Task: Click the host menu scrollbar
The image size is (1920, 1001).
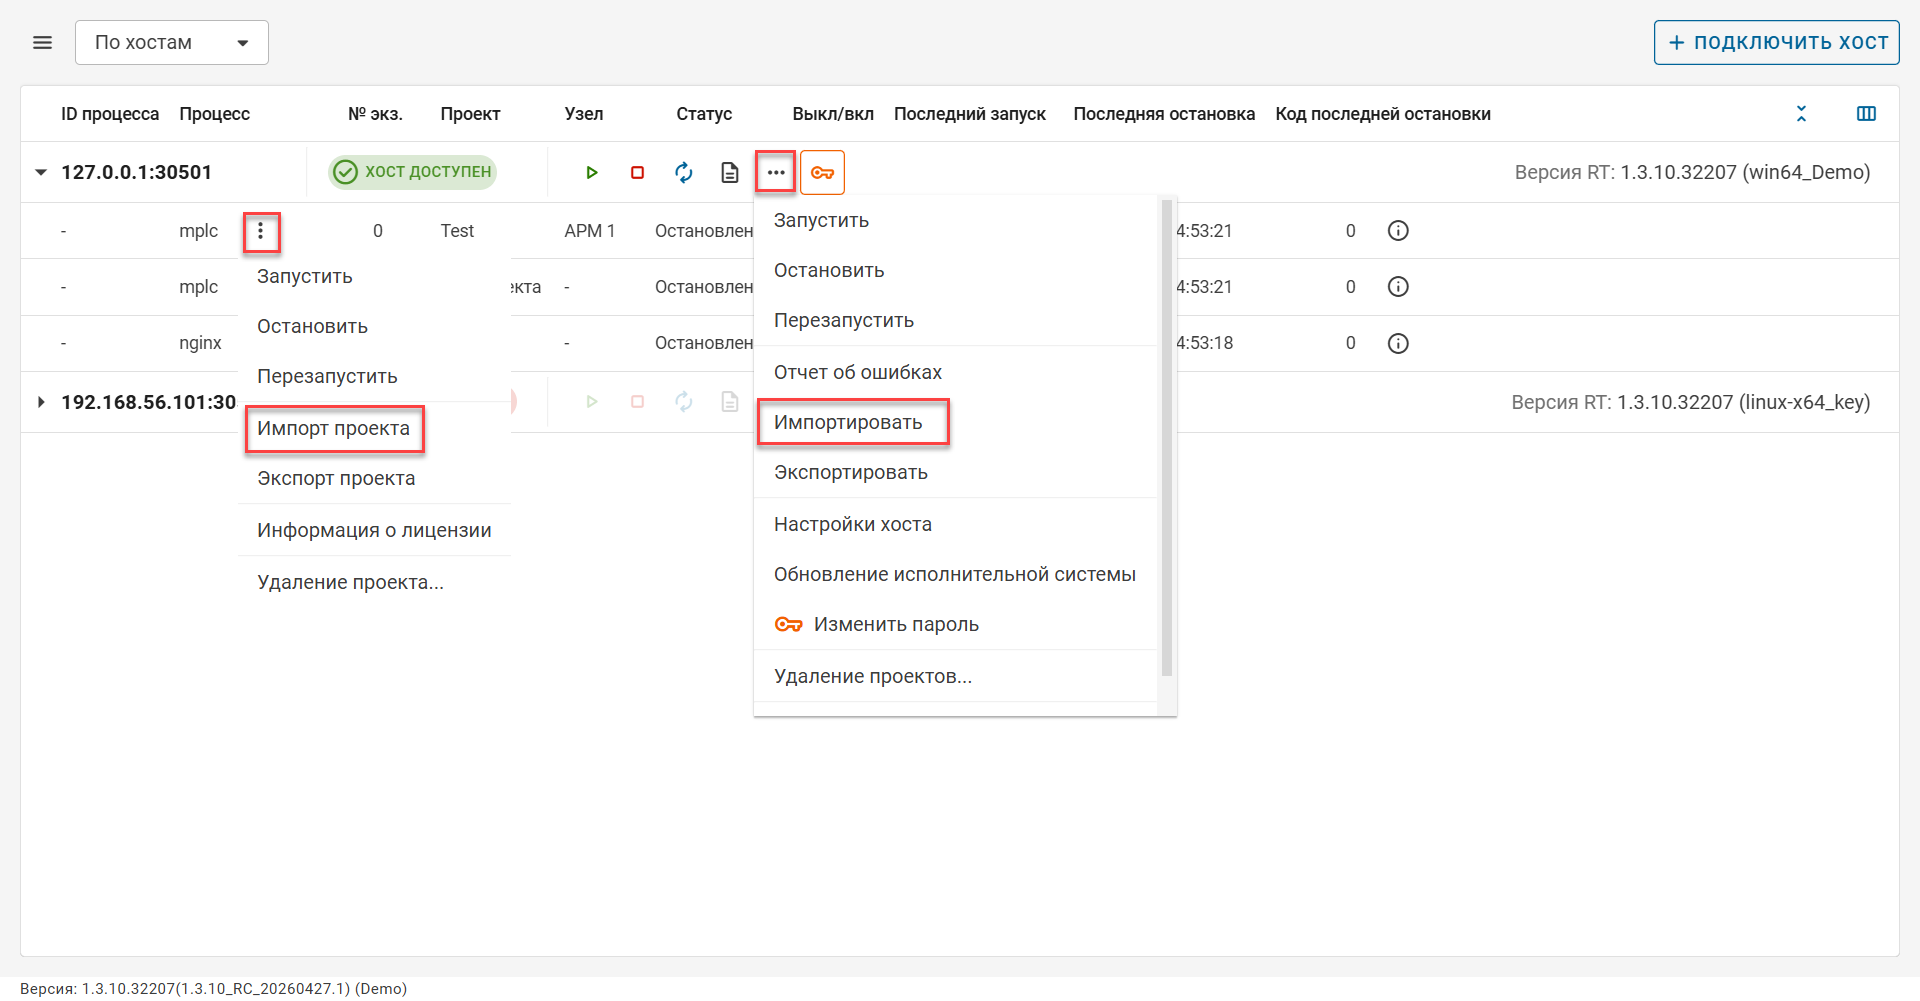Action: pyautogui.click(x=1166, y=438)
